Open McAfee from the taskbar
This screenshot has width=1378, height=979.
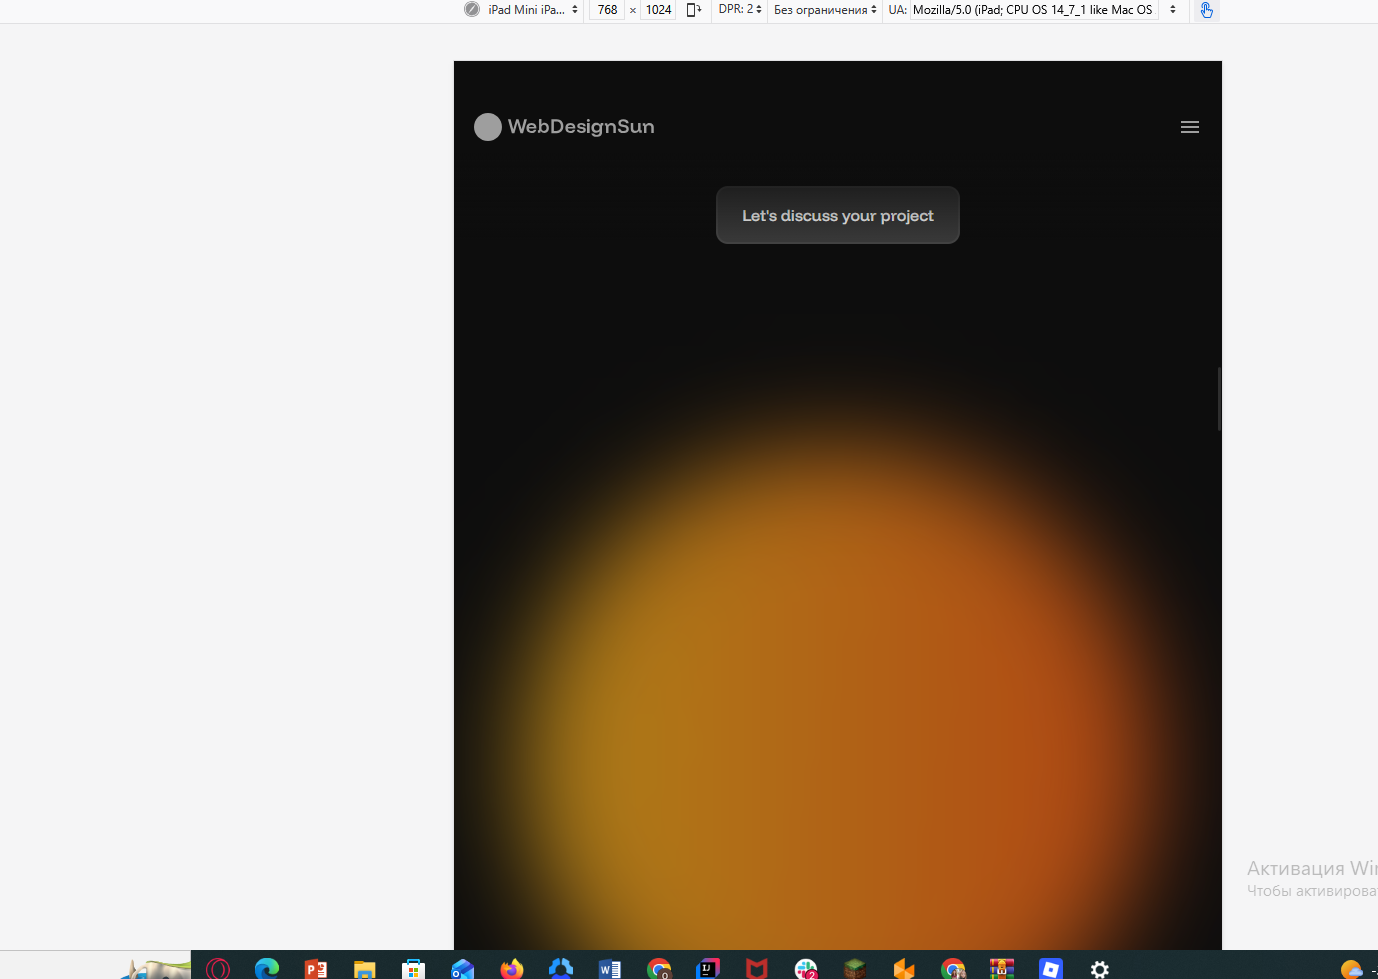pos(757,968)
